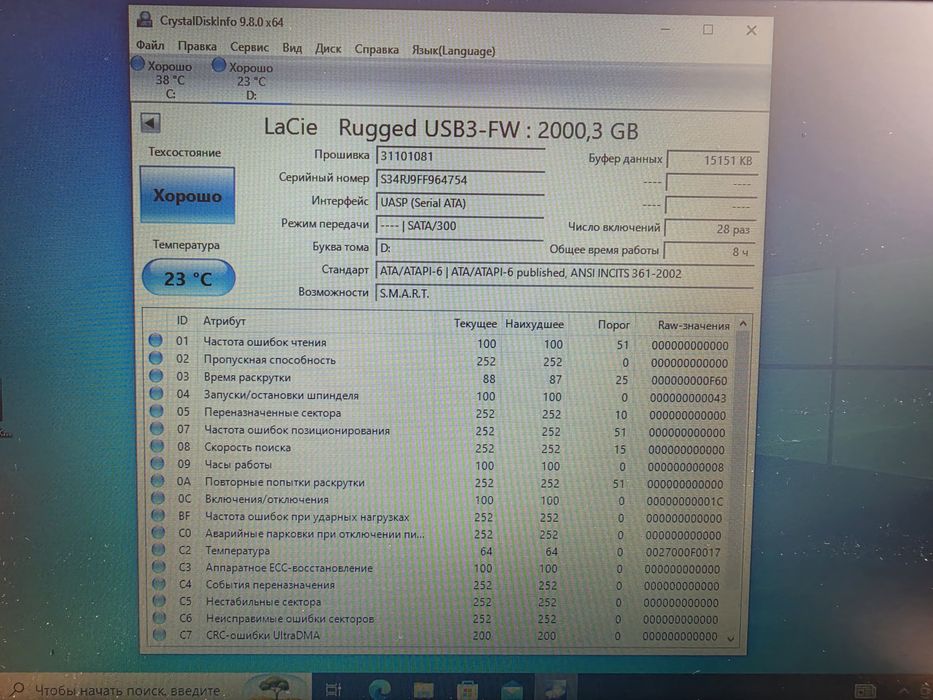This screenshot has height=700, width=933.
Task: Click the previous disk arrow button
Action: [151, 123]
